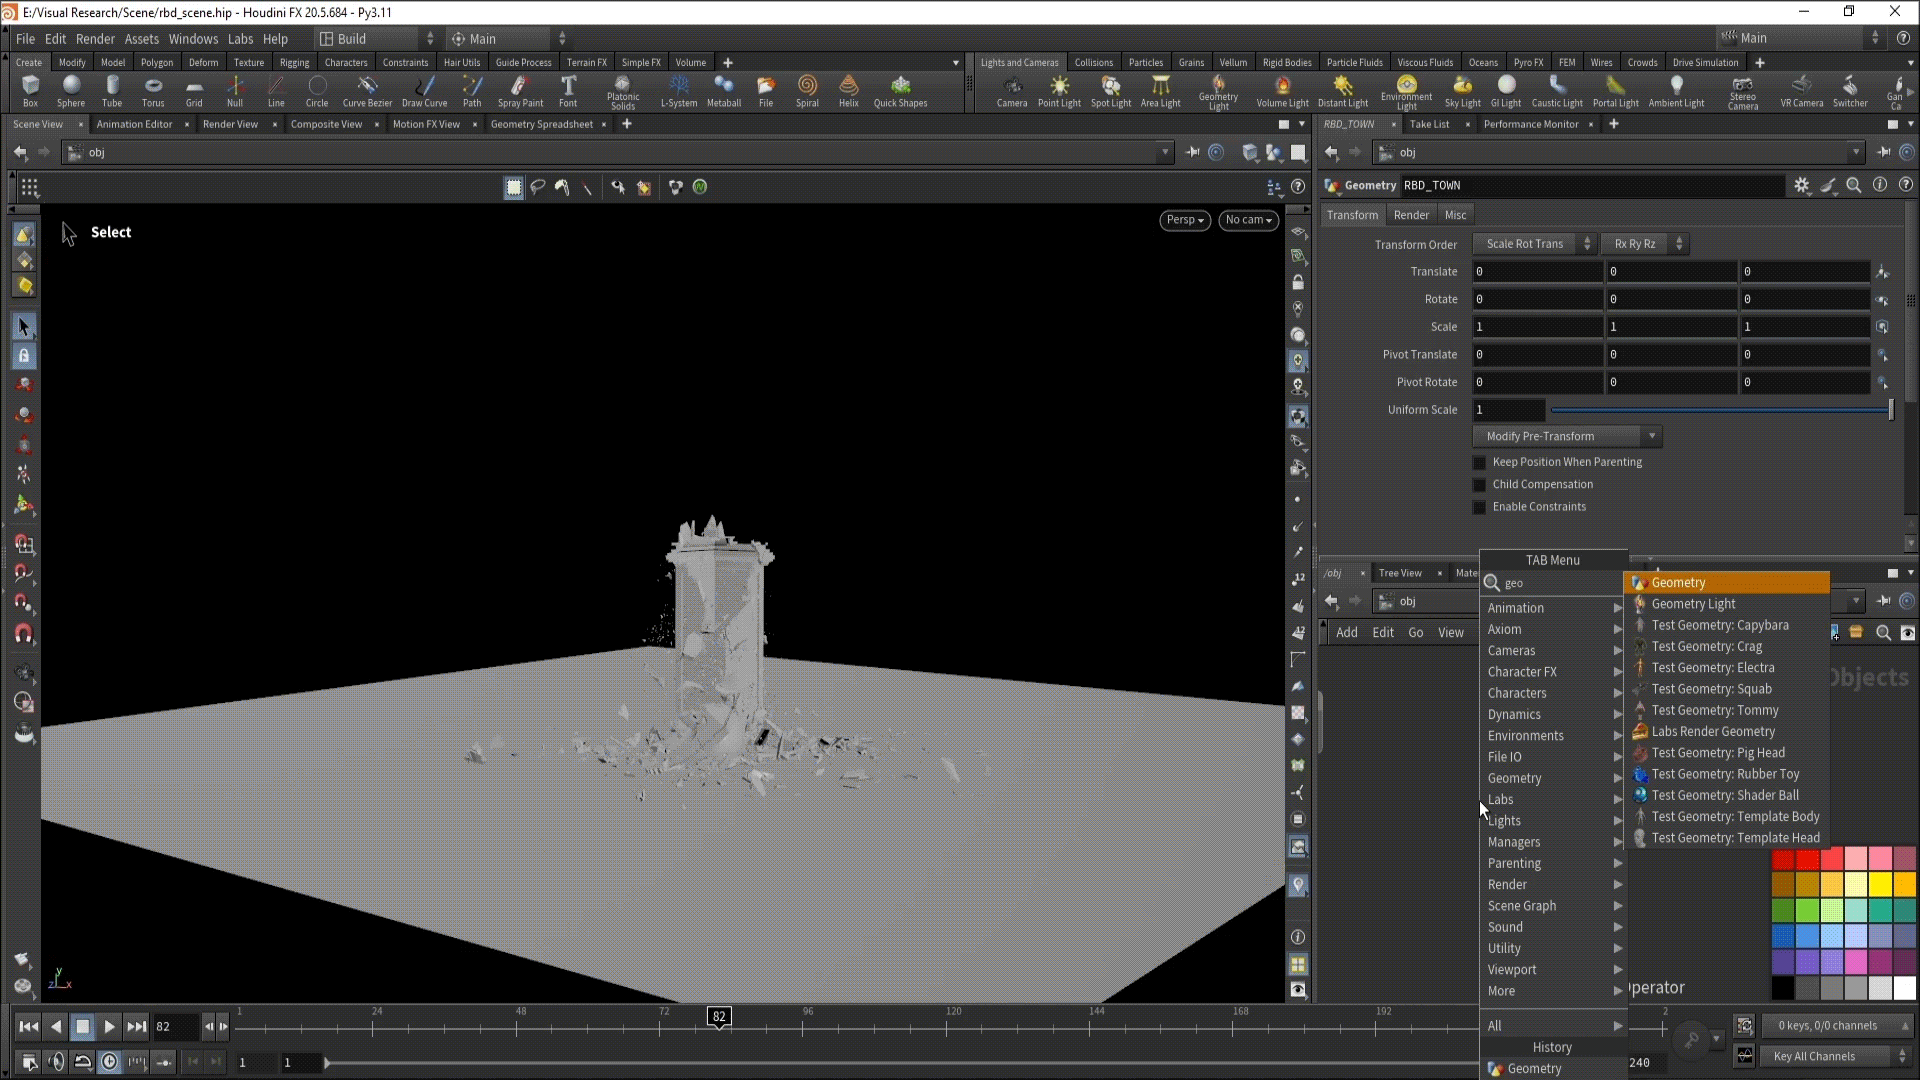Open the Persp viewport dropdown

(x=1185, y=220)
